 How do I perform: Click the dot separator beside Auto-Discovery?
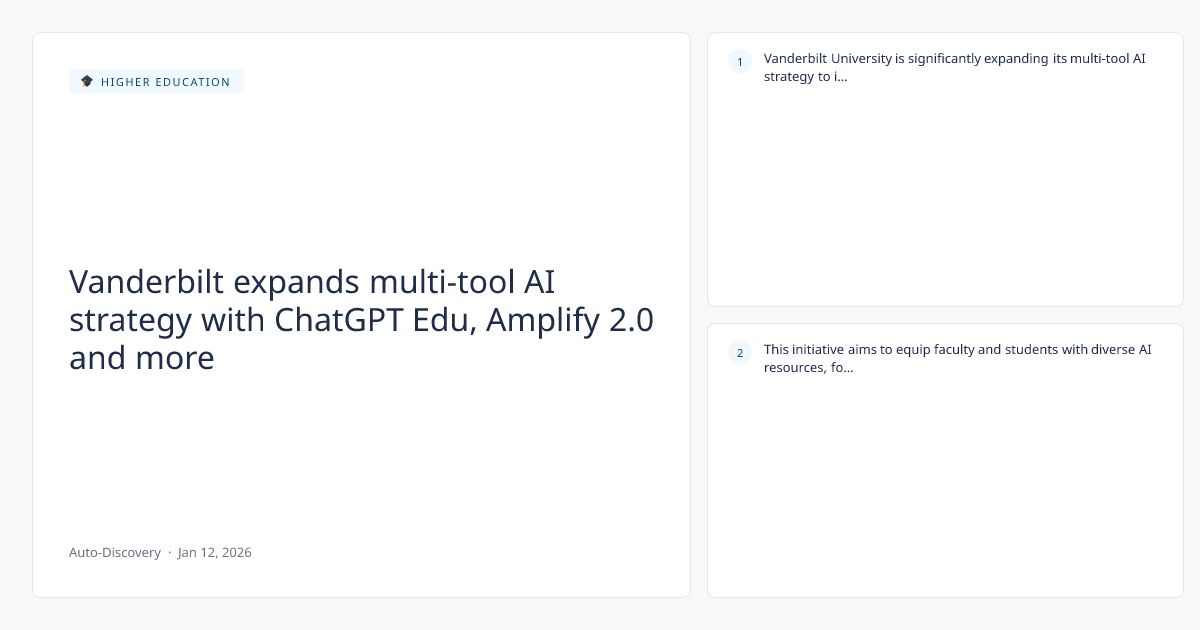click(x=169, y=552)
